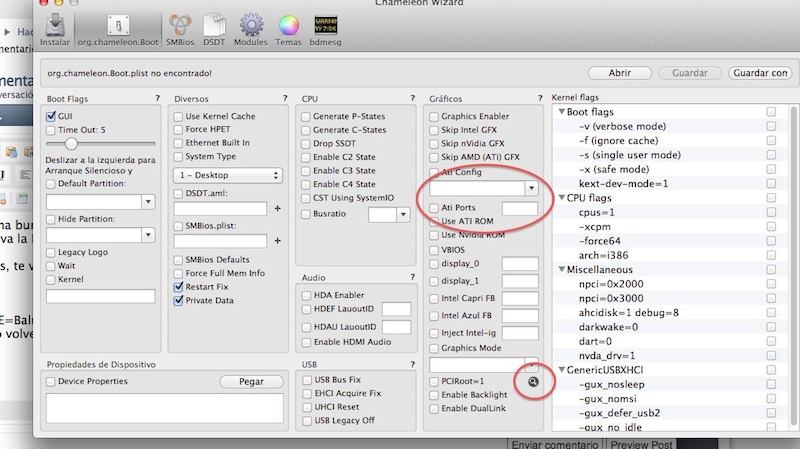Enable Generate P-States checkbox

point(306,116)
